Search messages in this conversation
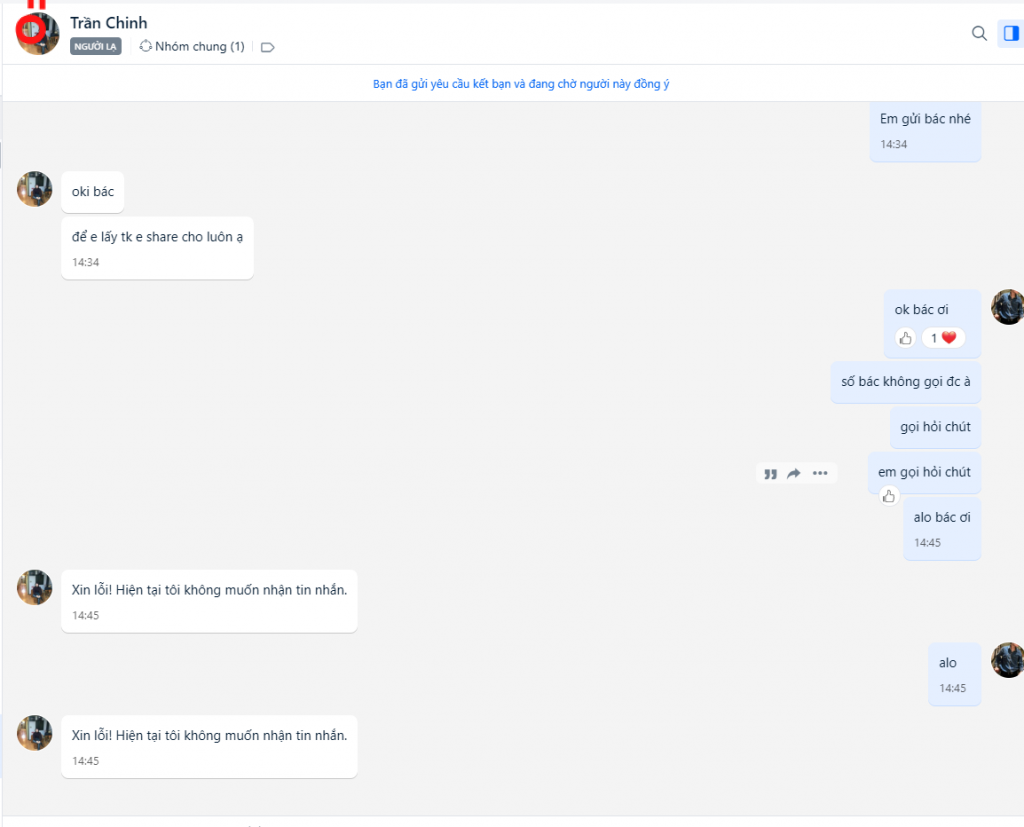1024x827 pixels. coord(979,33)
